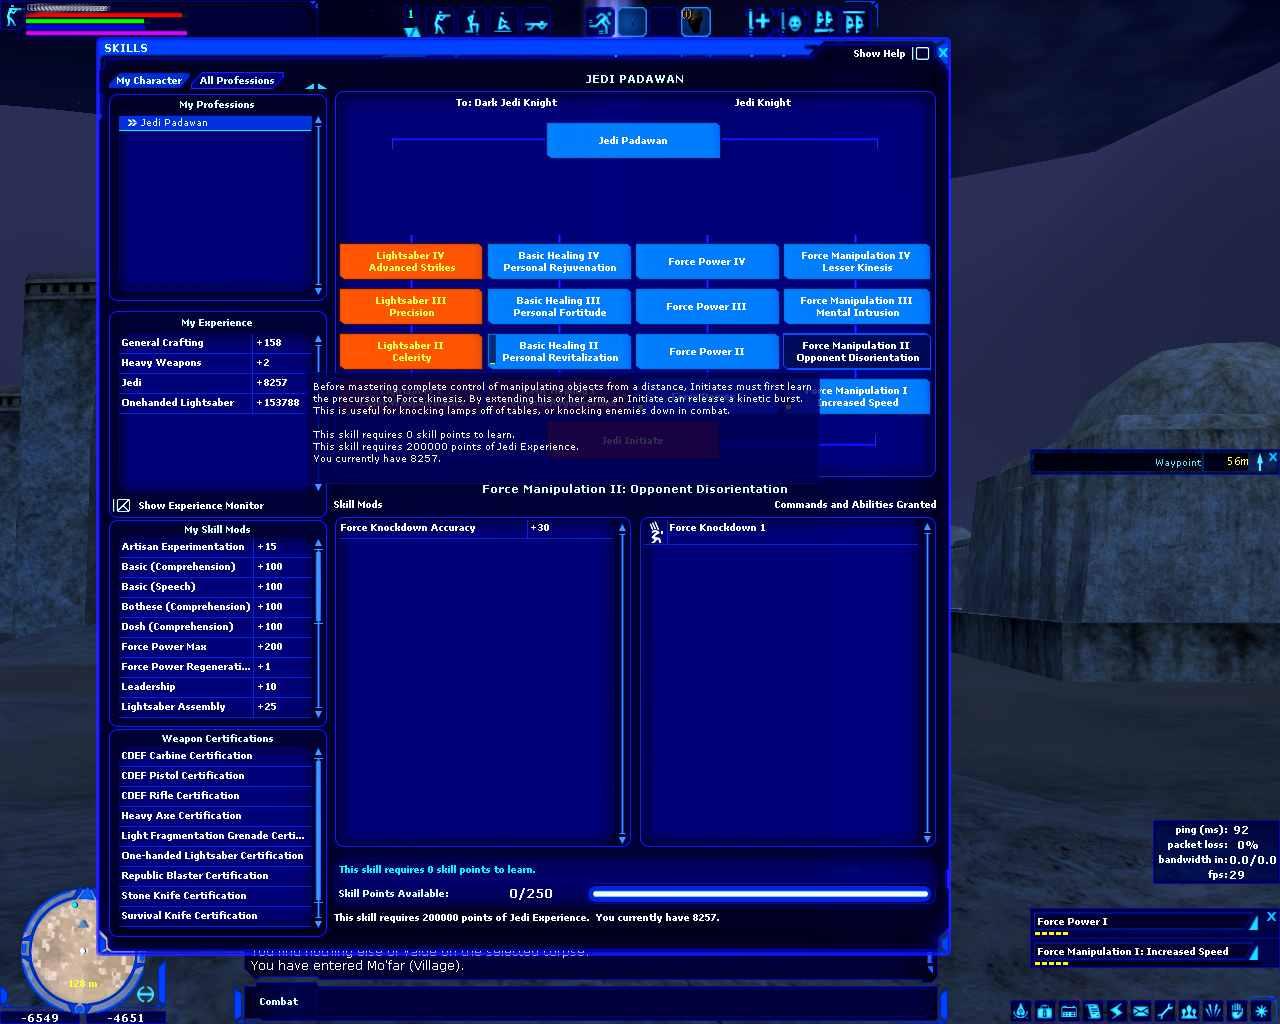Click the sitting posture icon

[x=504, y=22]
